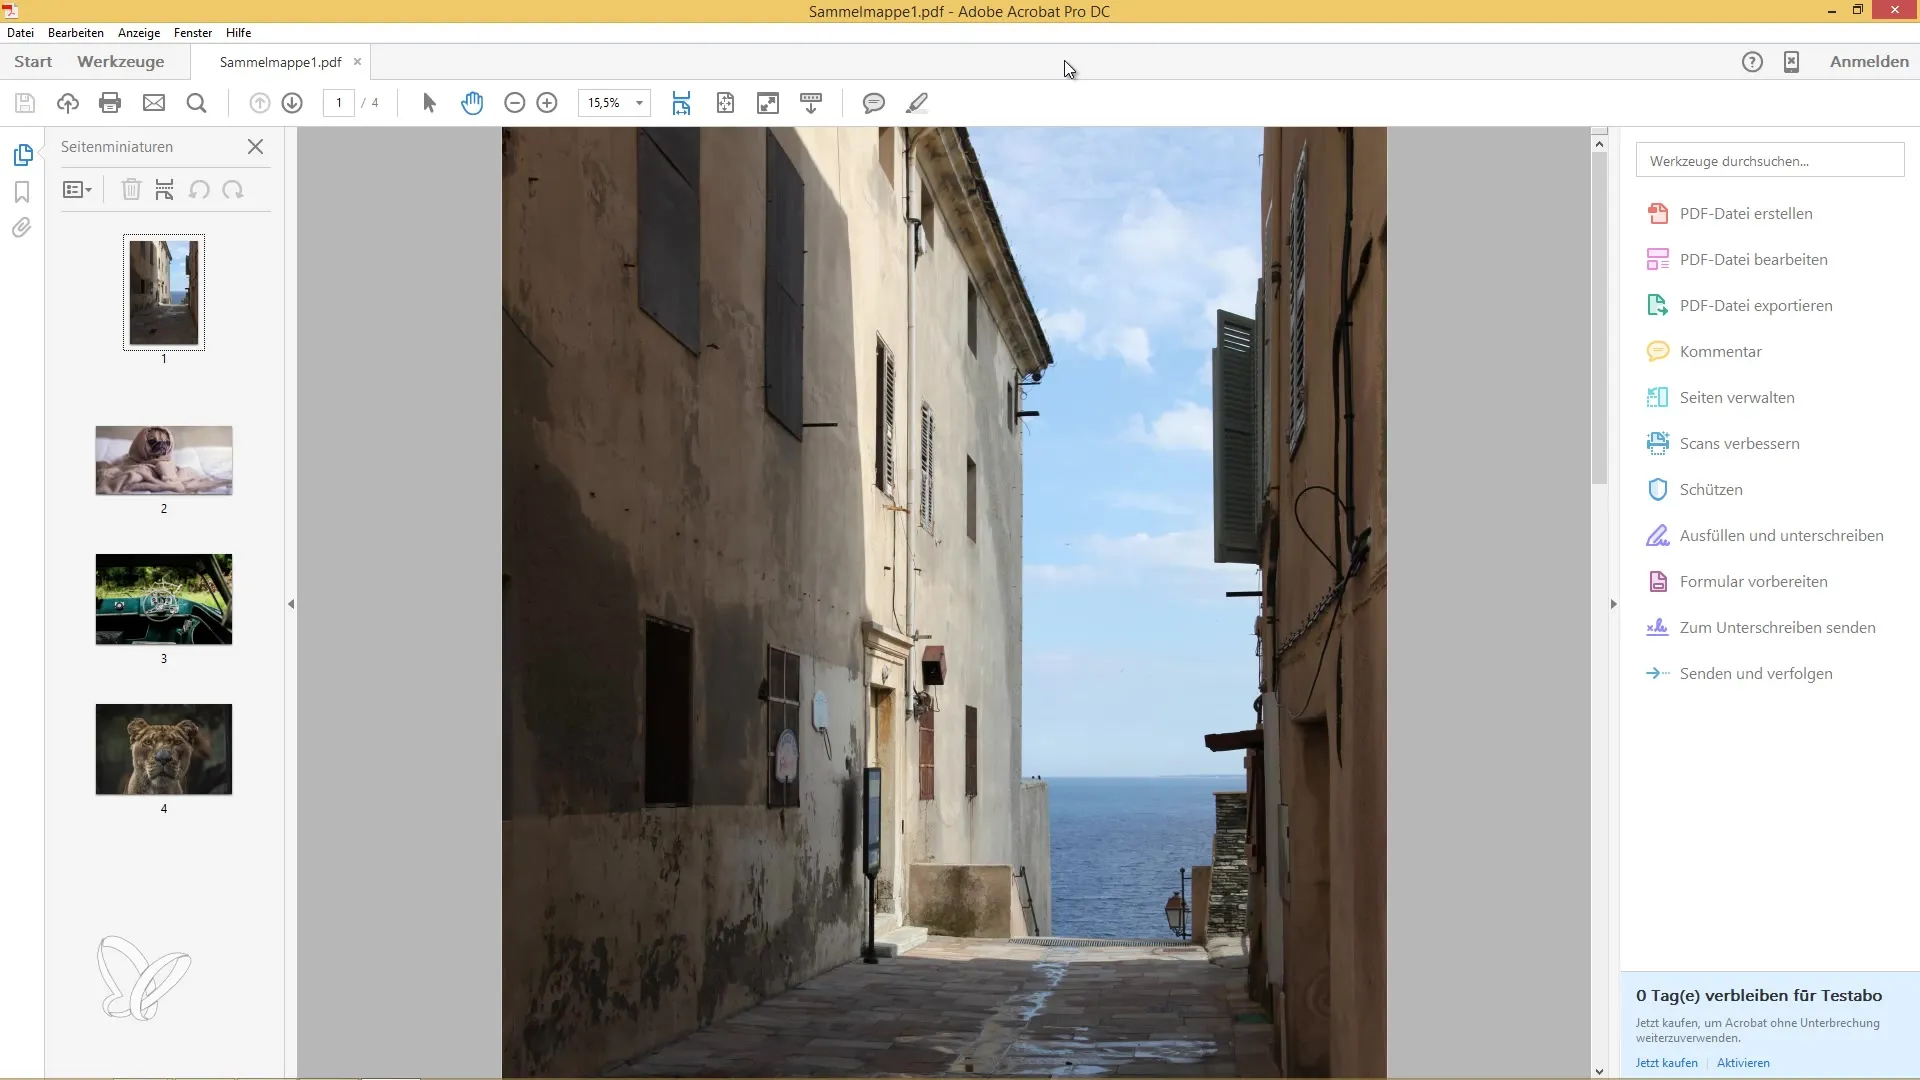Click the Aktivieren link
This screenshot has height=1080, width=1920.
pos(1743,1063)
